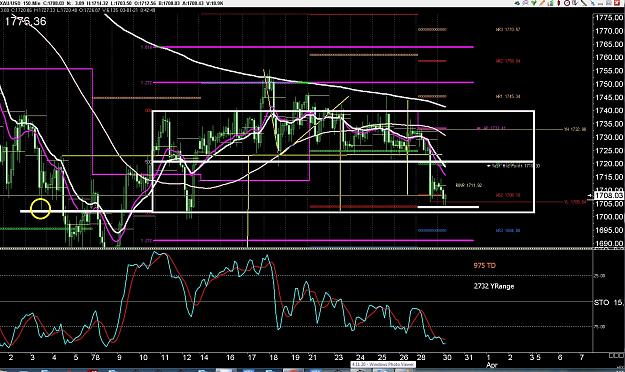Viewport: 625px width, 372px height.
Task: Click the purple icon beside the green arrow
Action: [x=525, y=3]
